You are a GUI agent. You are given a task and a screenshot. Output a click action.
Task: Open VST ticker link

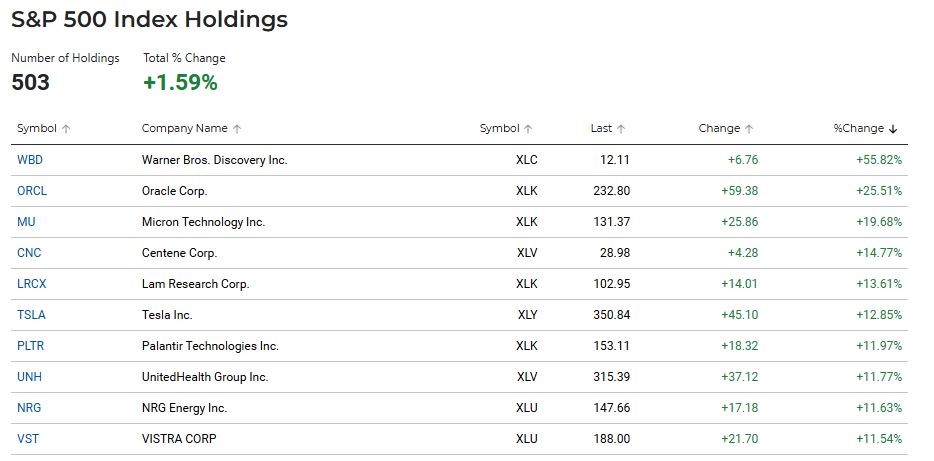[28, 438]
